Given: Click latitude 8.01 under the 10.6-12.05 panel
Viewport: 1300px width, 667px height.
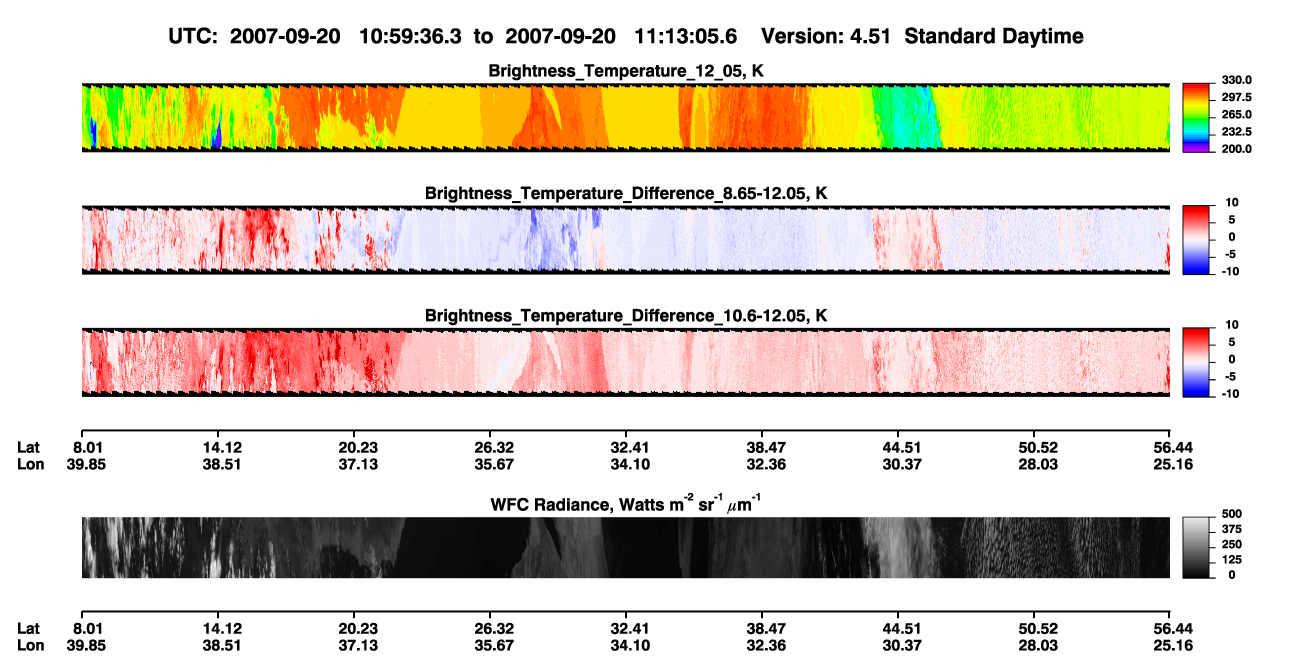Looking at the screenshot, I should tap(89, 448).
